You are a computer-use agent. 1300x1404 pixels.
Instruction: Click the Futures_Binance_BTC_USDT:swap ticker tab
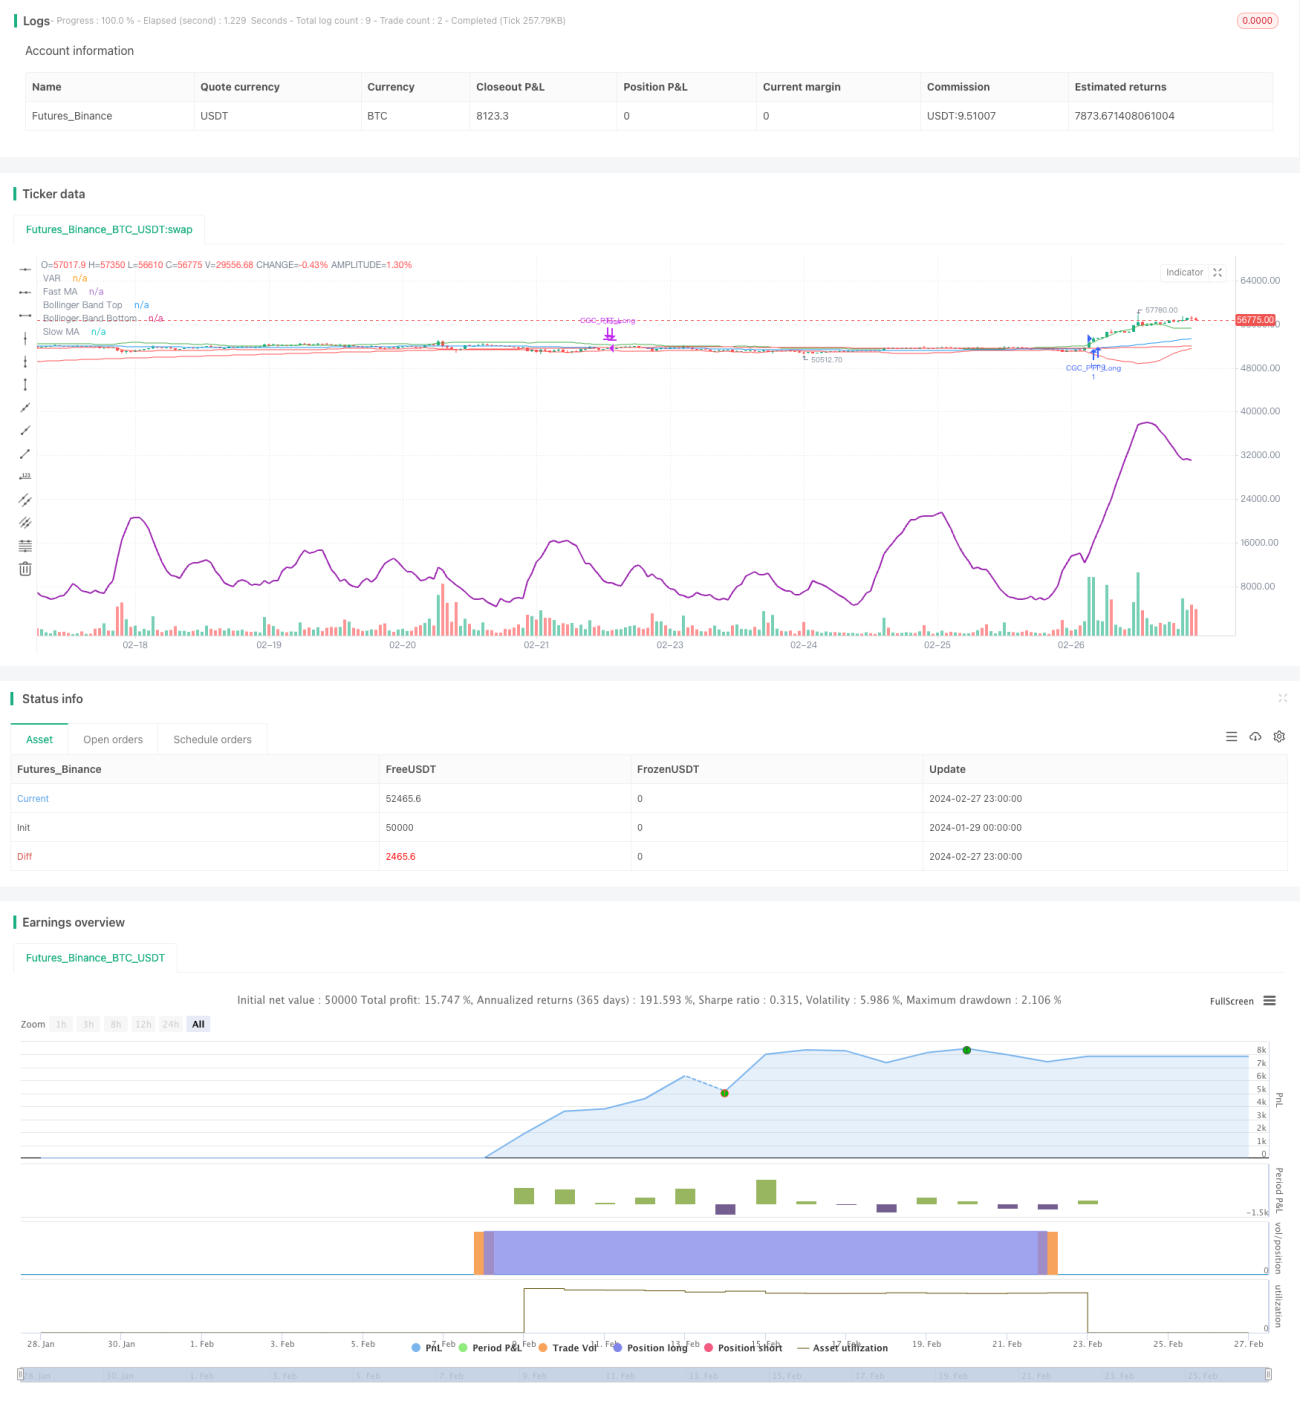(x=109, y=229)
